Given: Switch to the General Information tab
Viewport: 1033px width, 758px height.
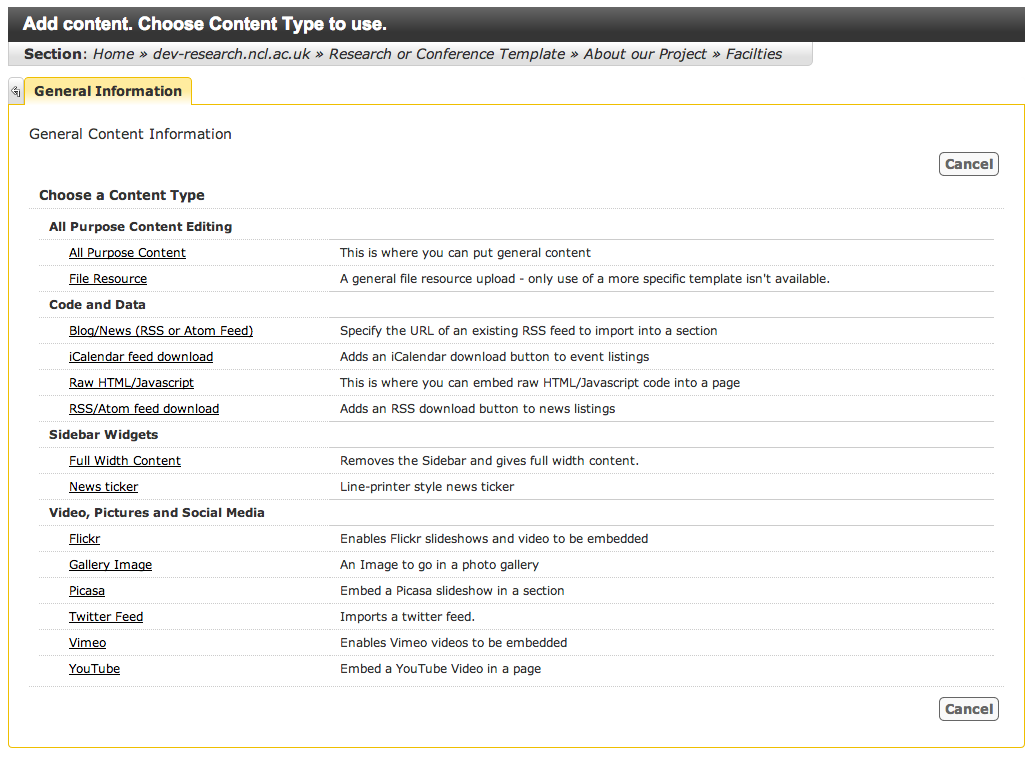Looking at the screenshot, I should pos(108,91).
